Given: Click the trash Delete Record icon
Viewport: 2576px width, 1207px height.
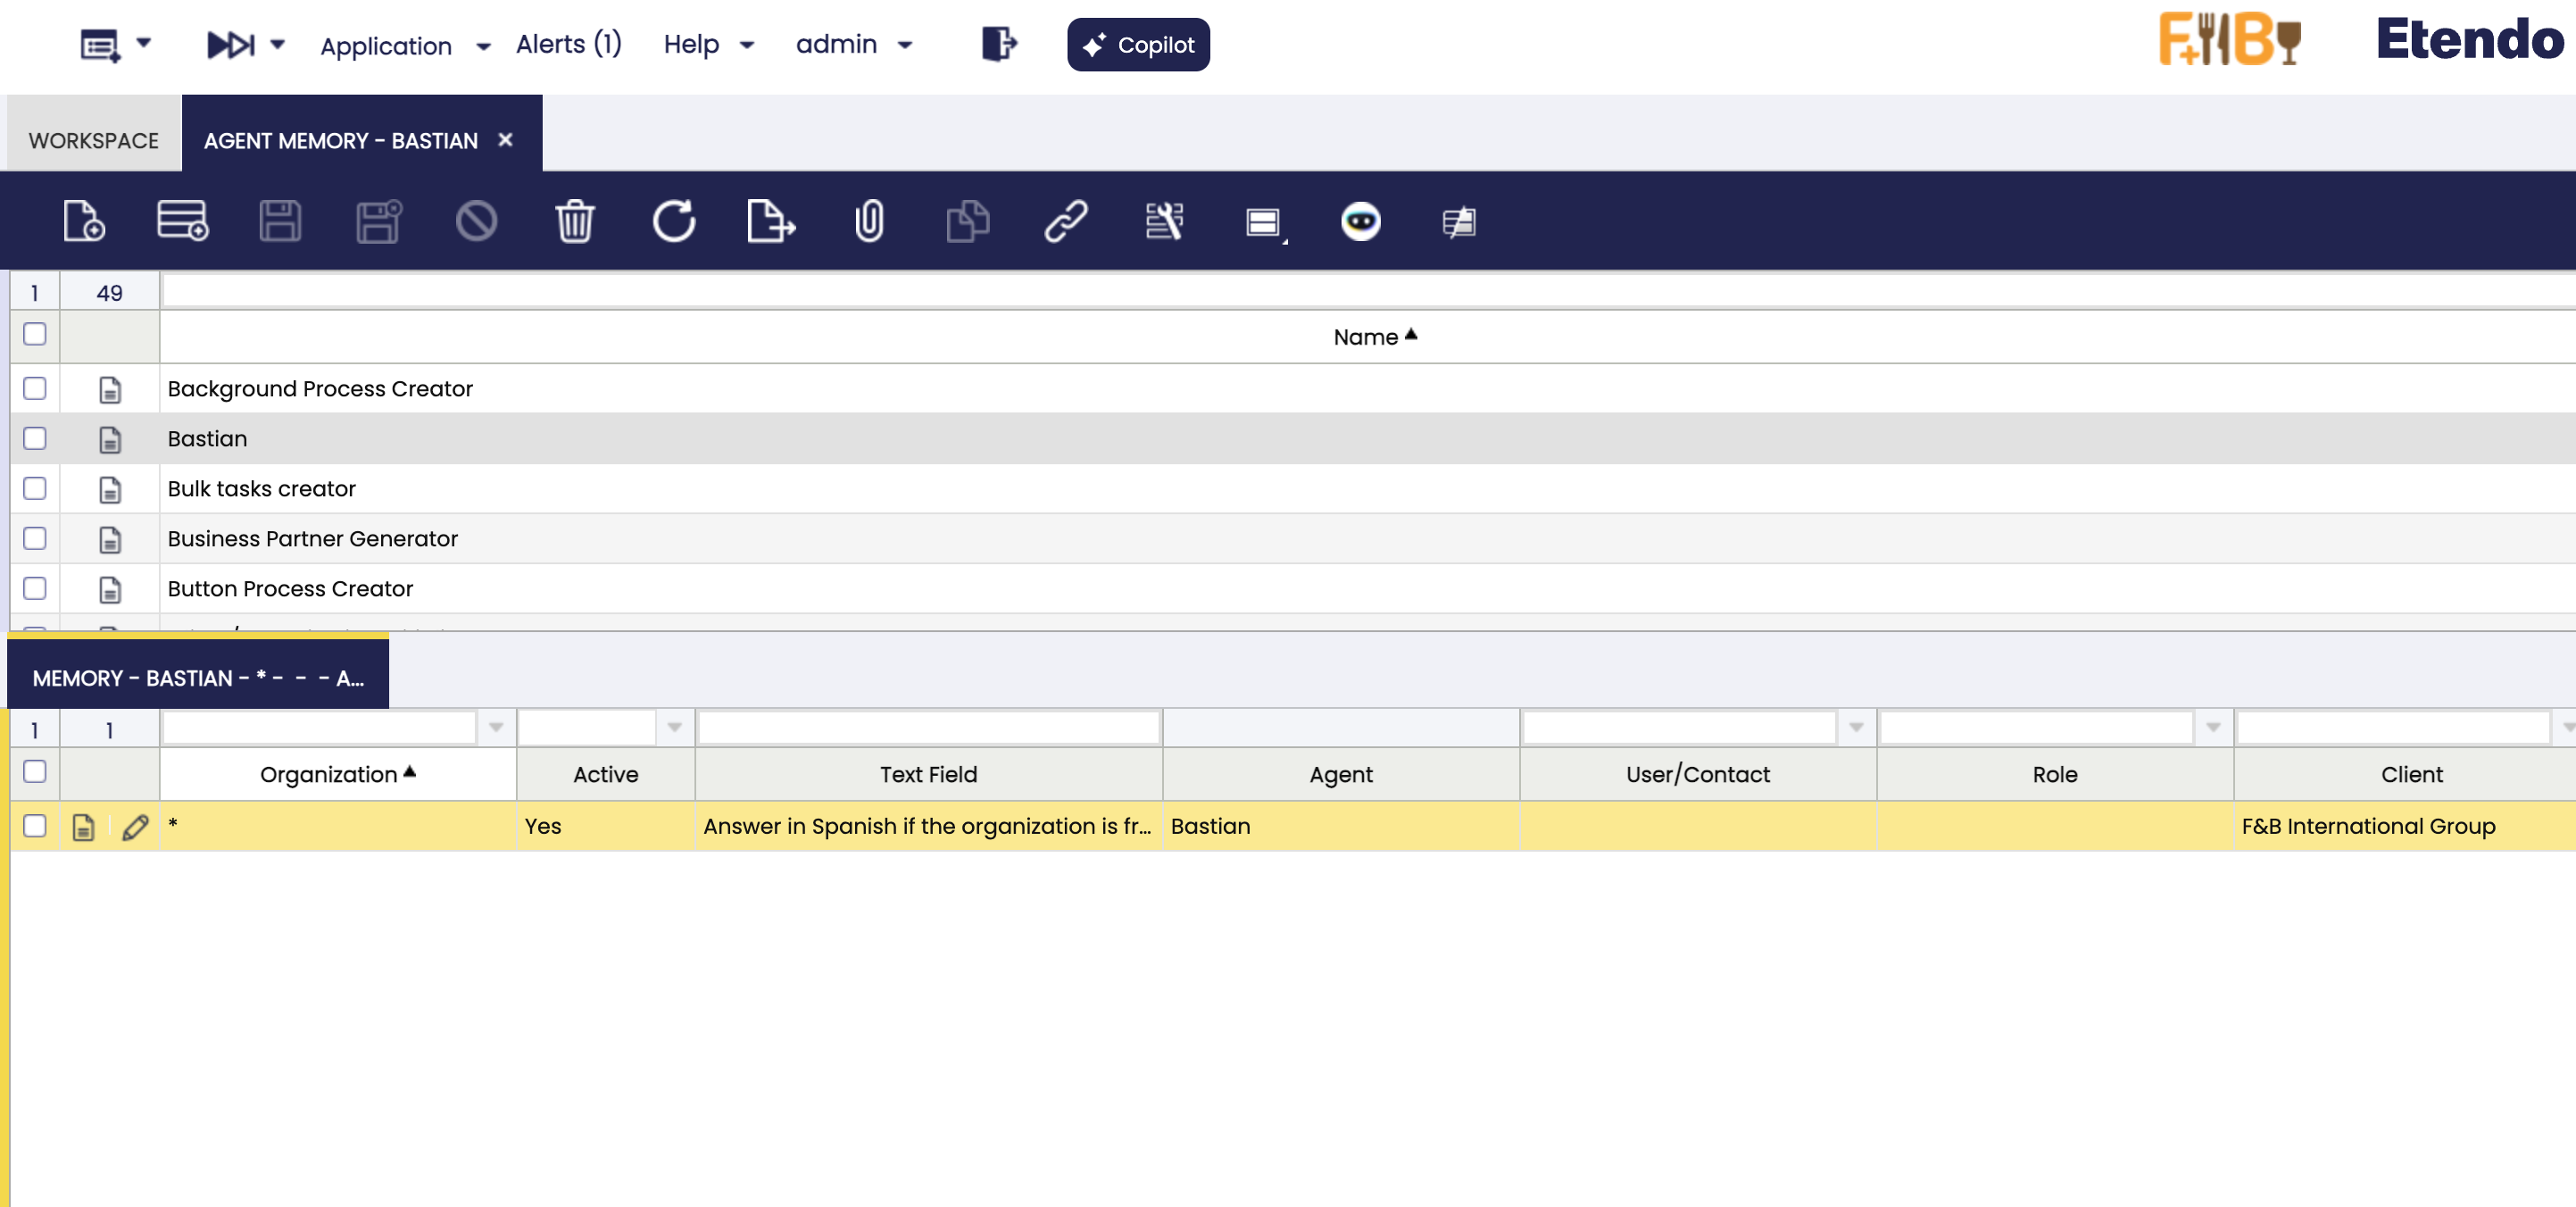Looking at the screenshot, I should [575, 220].
